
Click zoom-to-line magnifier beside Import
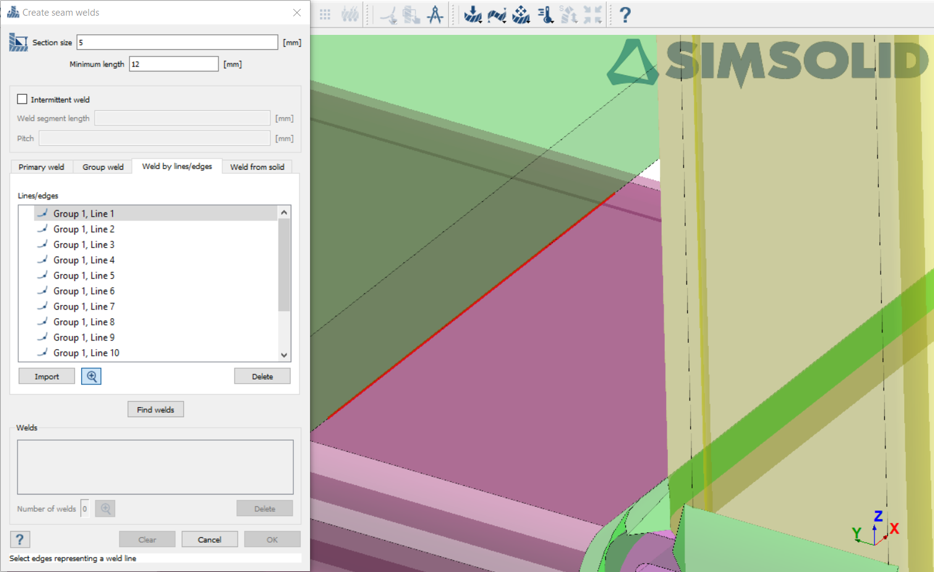point(91,377)
